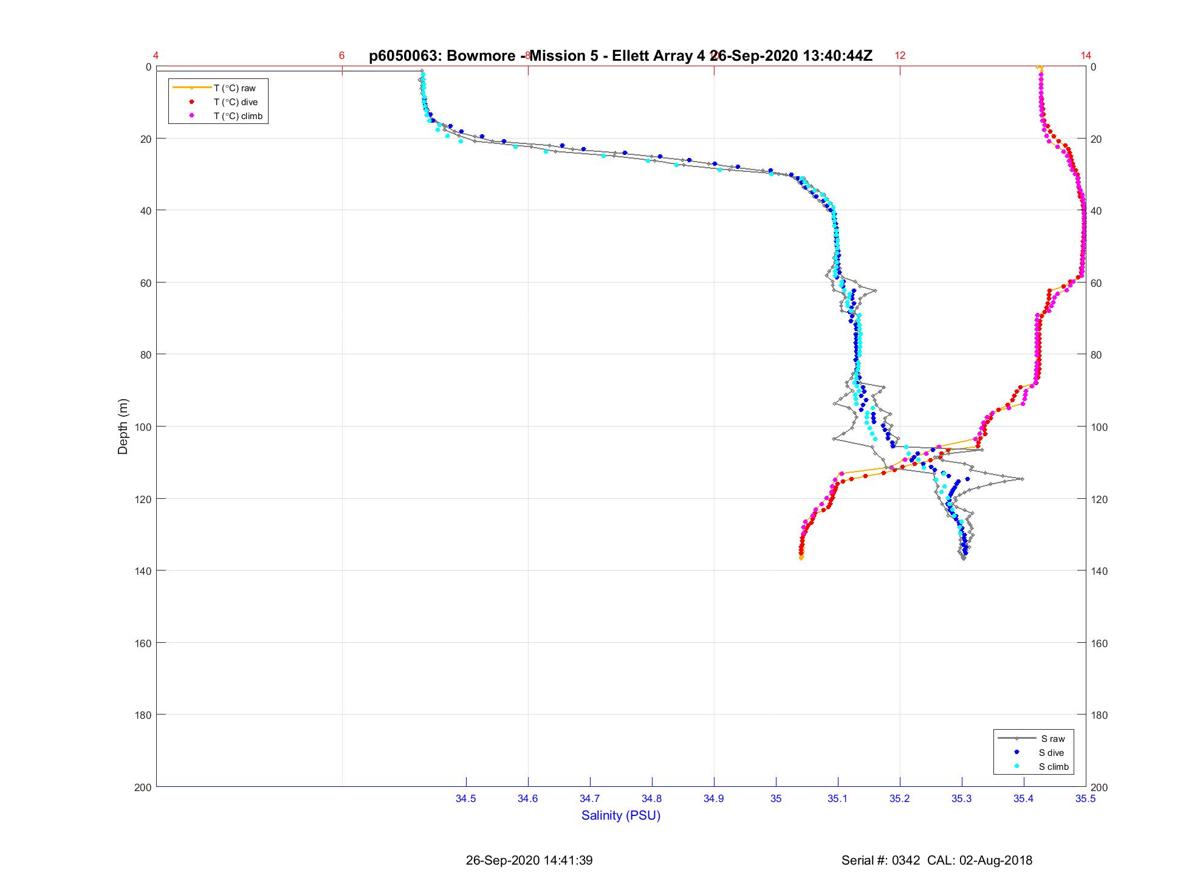
Task: Click depth tick 100 on the right axis
Action: coord(1100,427)
